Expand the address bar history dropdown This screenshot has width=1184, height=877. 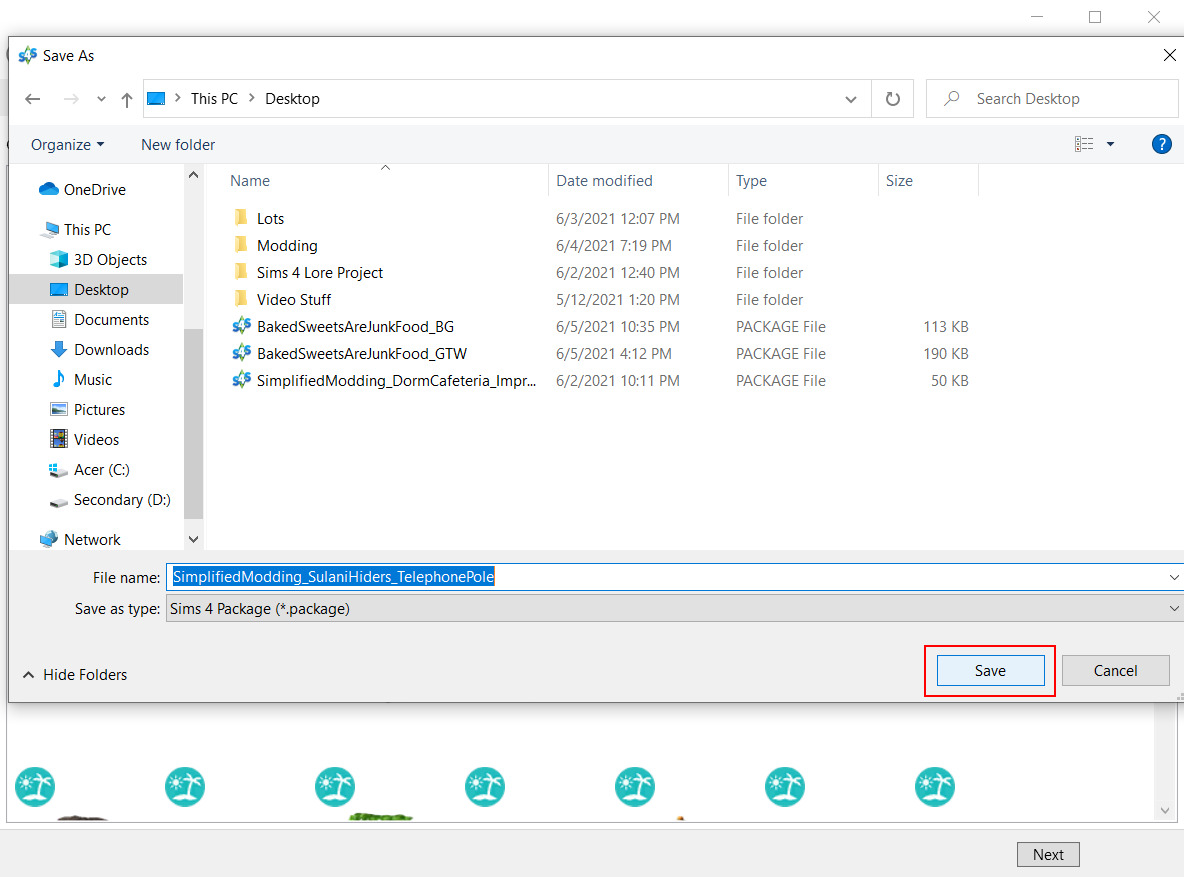click(x=851, y=99)
